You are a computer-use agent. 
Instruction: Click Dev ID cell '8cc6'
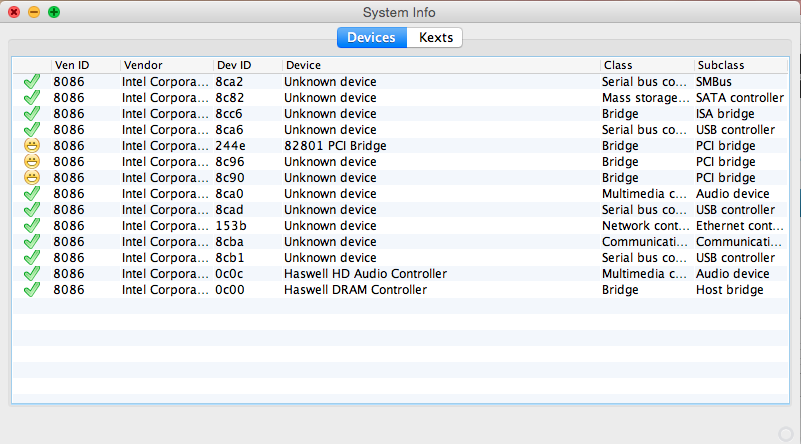[229, 113]
